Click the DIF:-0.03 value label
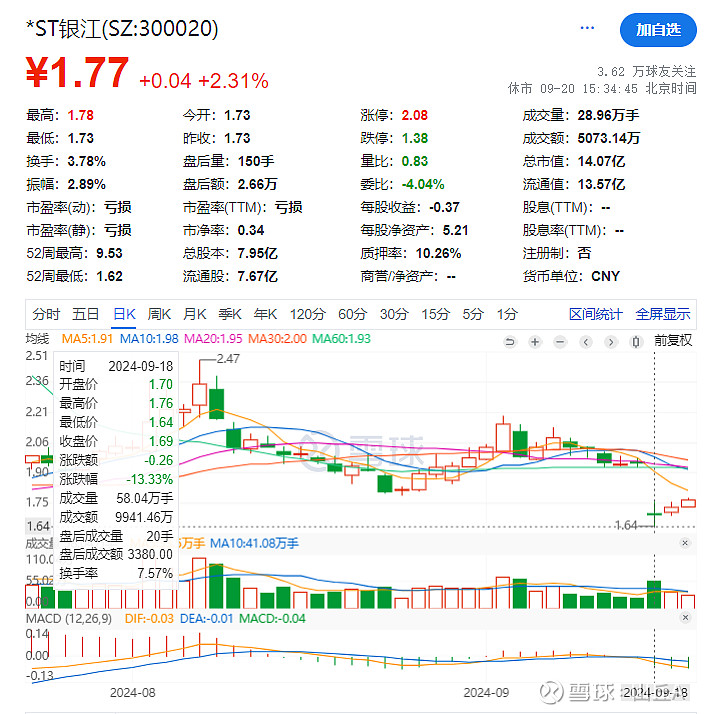The width and height of the screenshot is (705, 714). coord(149,619)
